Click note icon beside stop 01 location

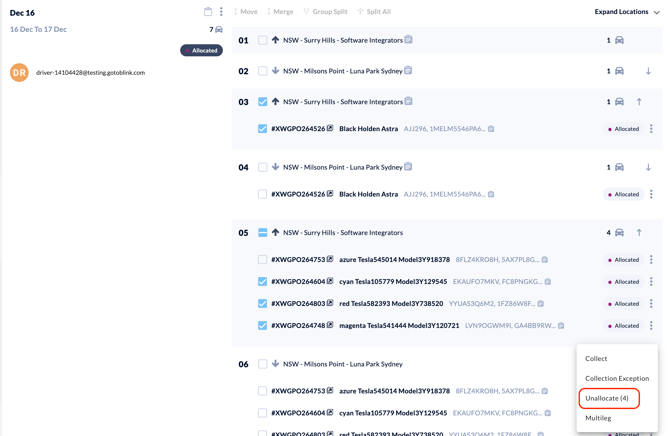click(409, 40)
